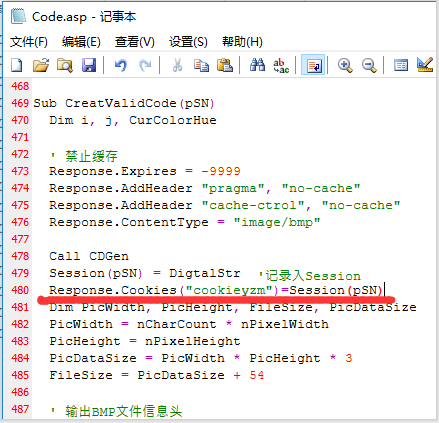Click the Redo arrow icon

(x=145, y=65)
